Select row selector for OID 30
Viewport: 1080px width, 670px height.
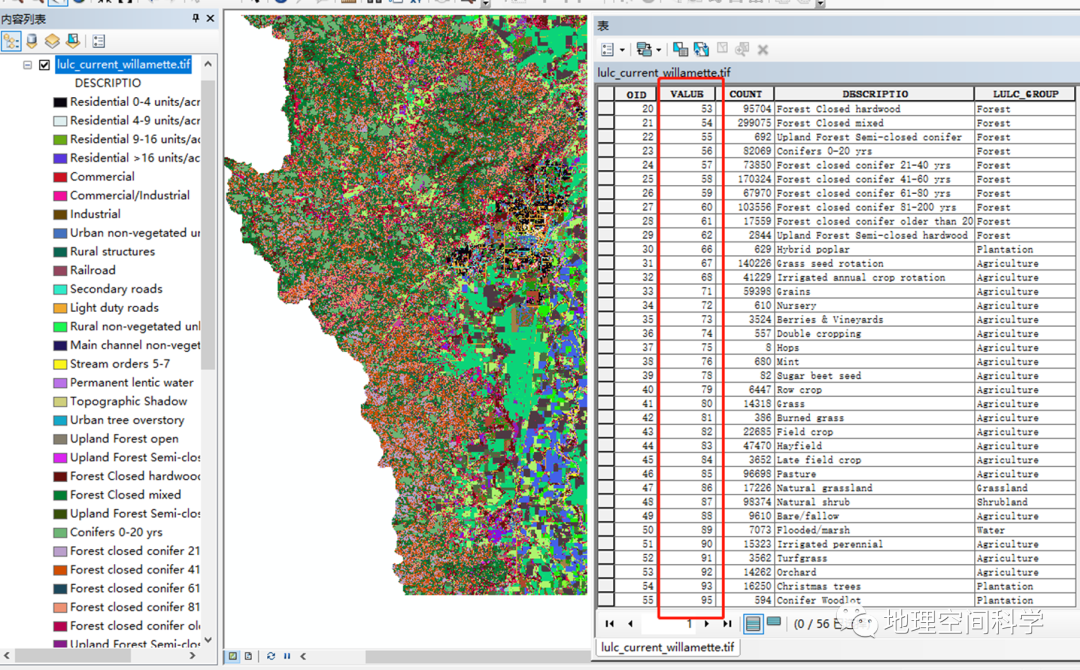pos(605,249)
